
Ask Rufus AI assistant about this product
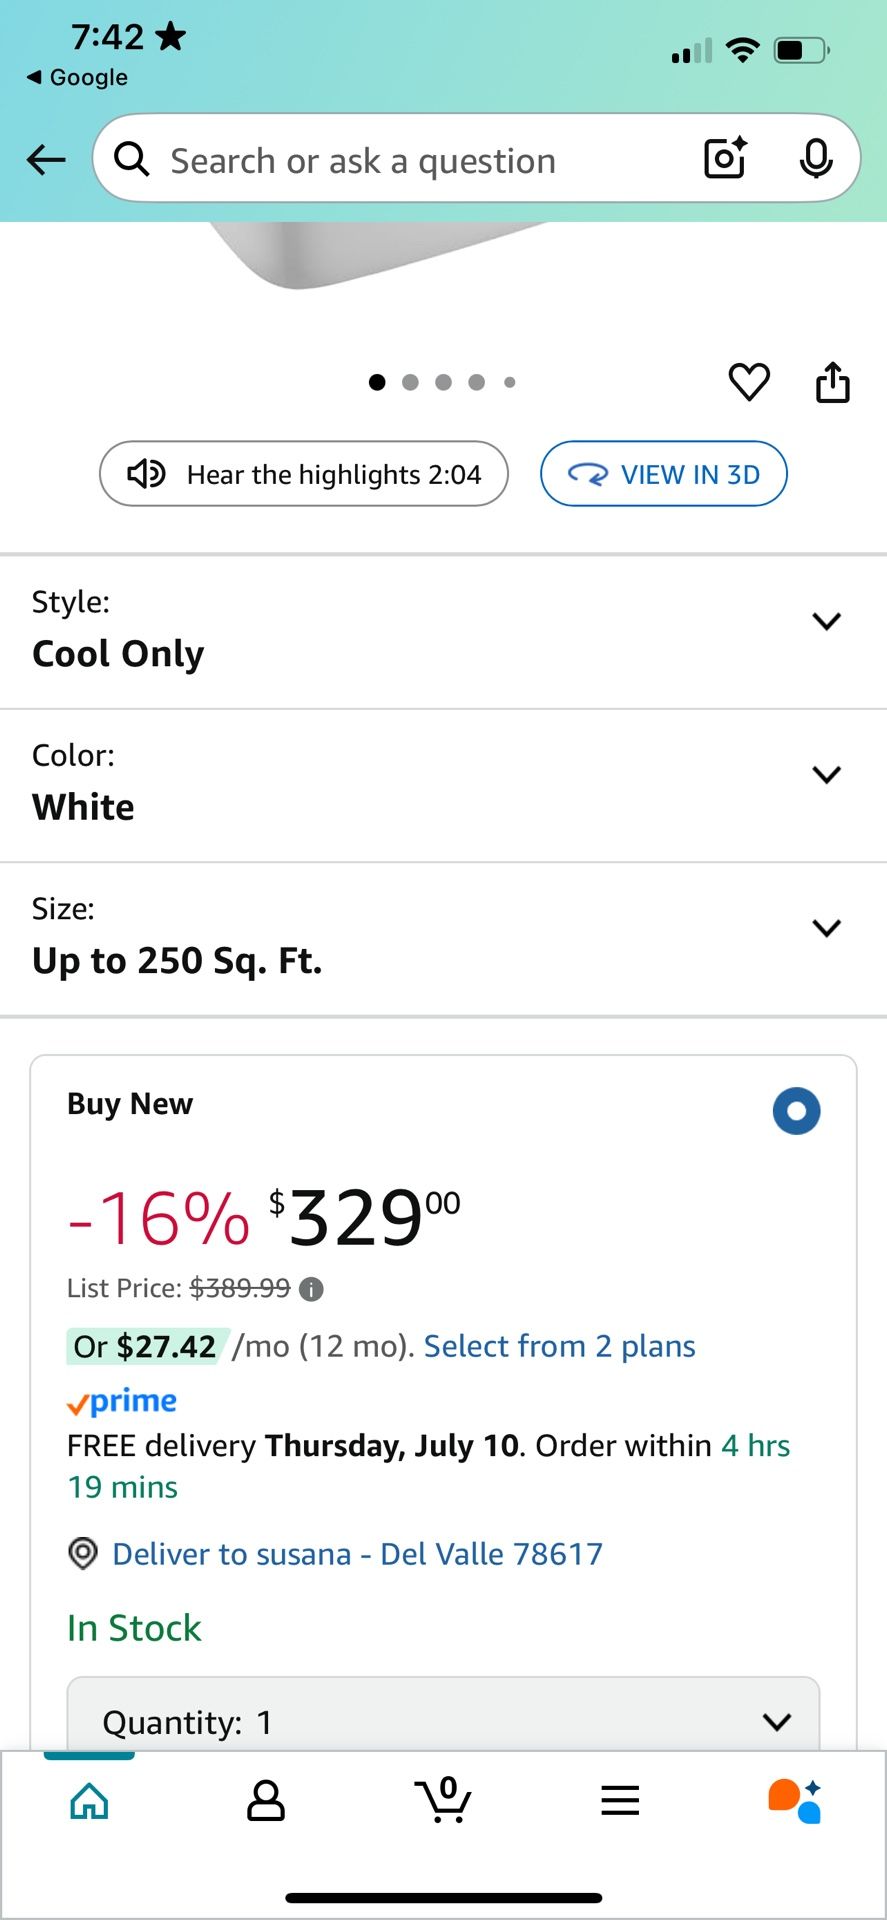click(x=795, y=1800)
